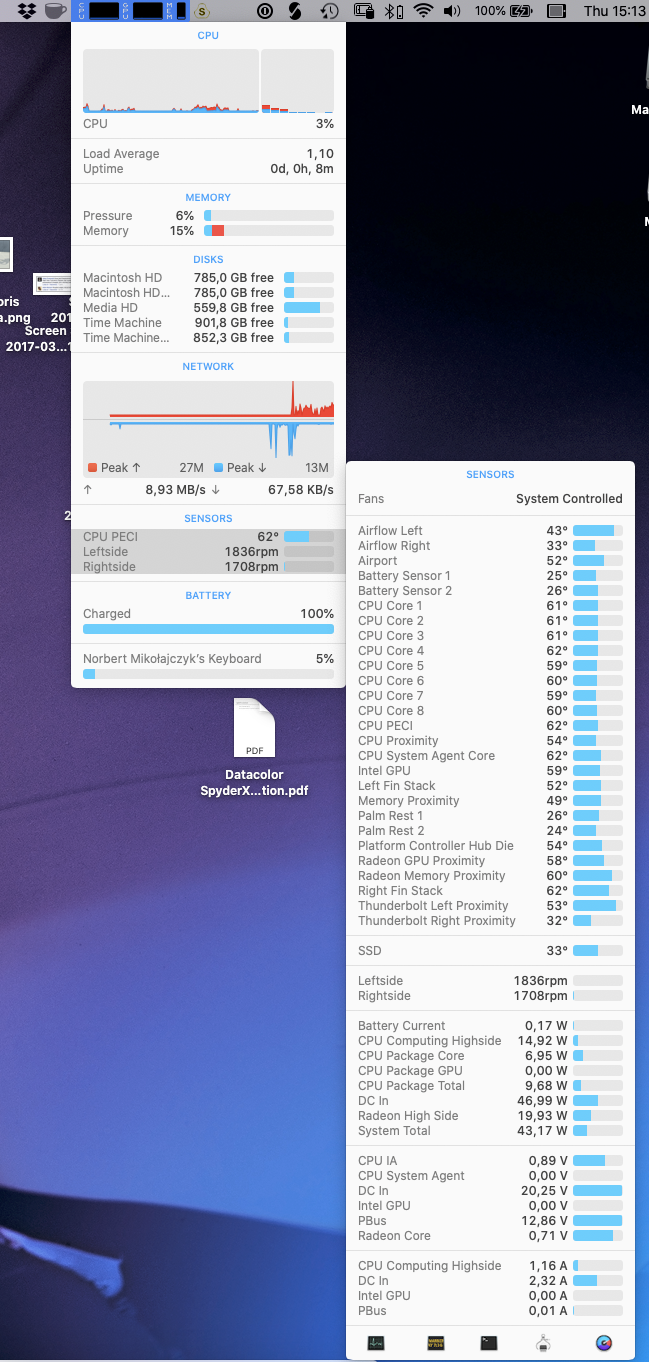The height and width of the screenshot is (1362, 649).
Task: Select Battery Sensor 1 reading
Action: tap(490, 576)
